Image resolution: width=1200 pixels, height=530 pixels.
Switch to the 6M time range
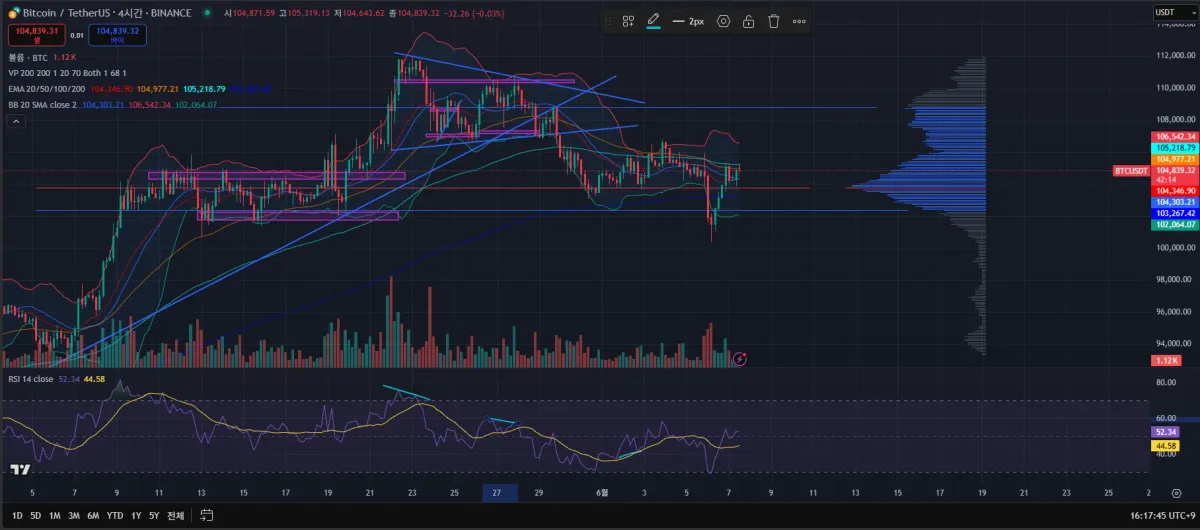[x=93, y=516]
